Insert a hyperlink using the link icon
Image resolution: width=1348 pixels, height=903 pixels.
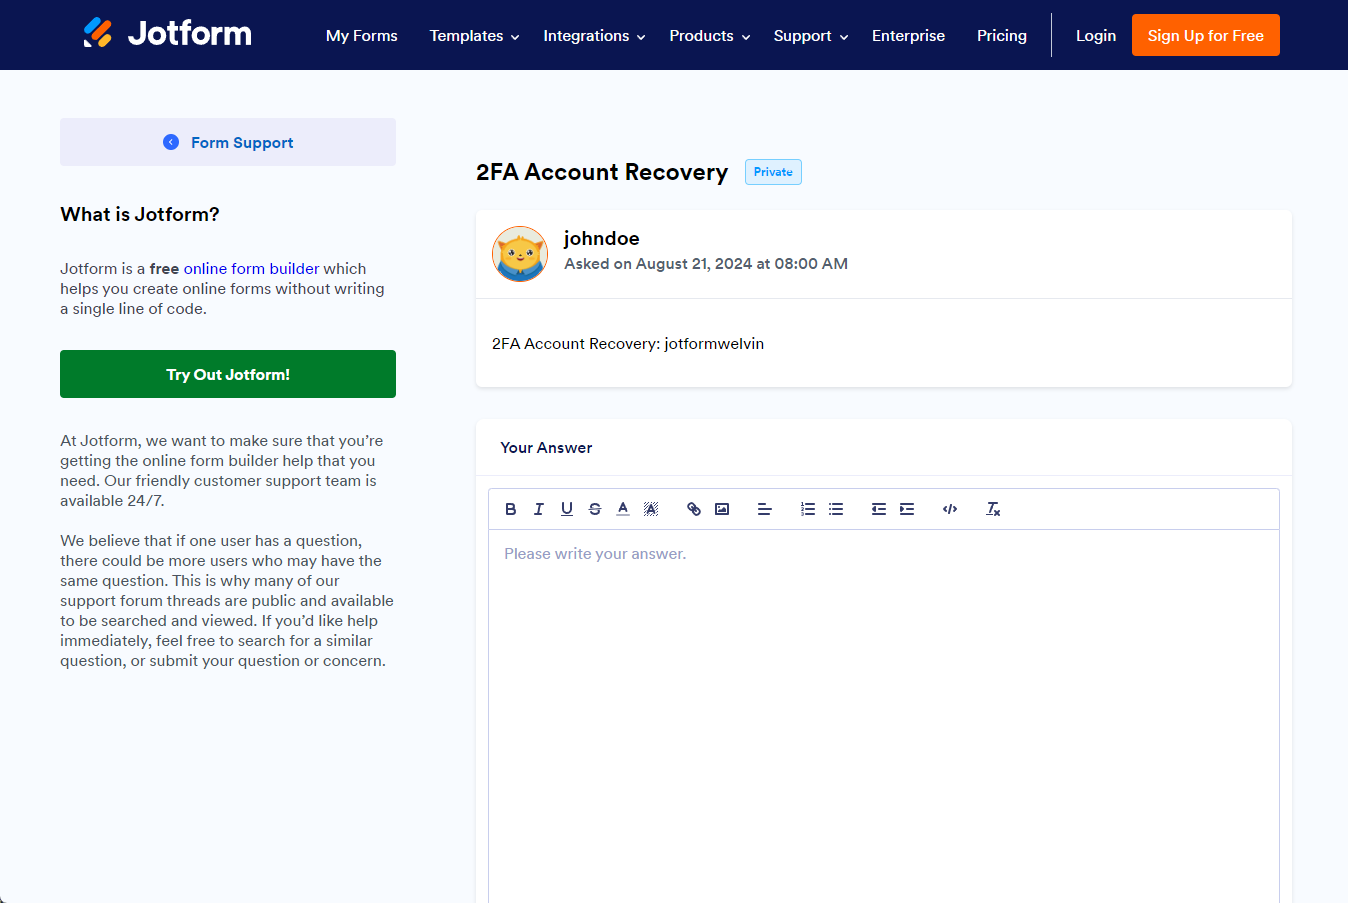click(694, 509)
